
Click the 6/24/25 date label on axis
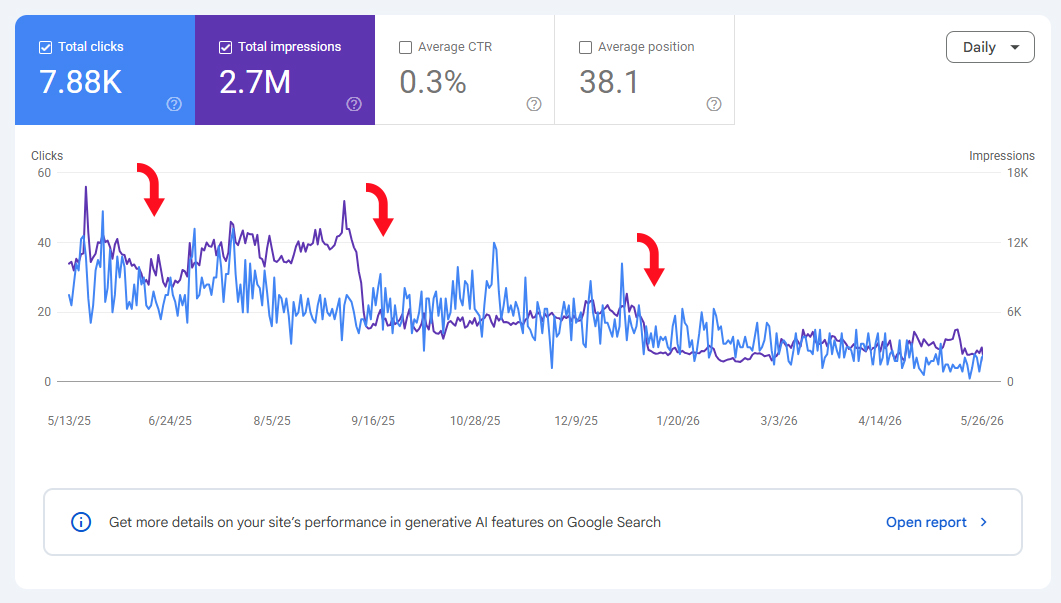(170, 421)
